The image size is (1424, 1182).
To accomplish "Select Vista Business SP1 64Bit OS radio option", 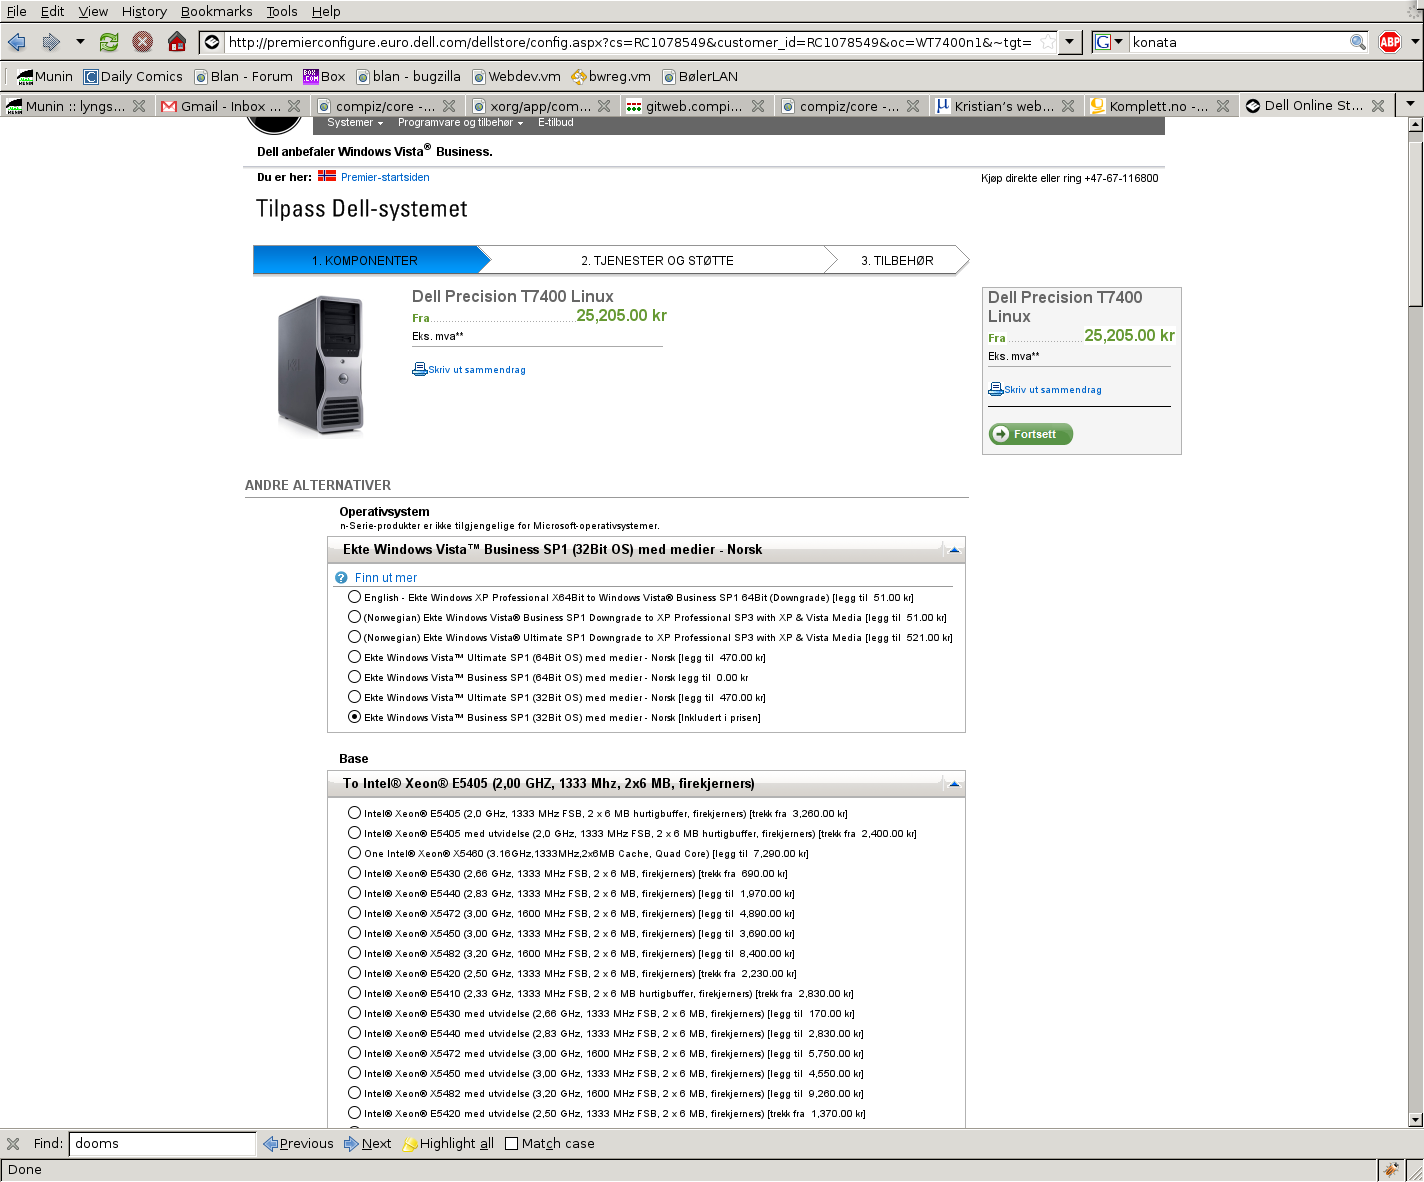I will click(354, 677).
